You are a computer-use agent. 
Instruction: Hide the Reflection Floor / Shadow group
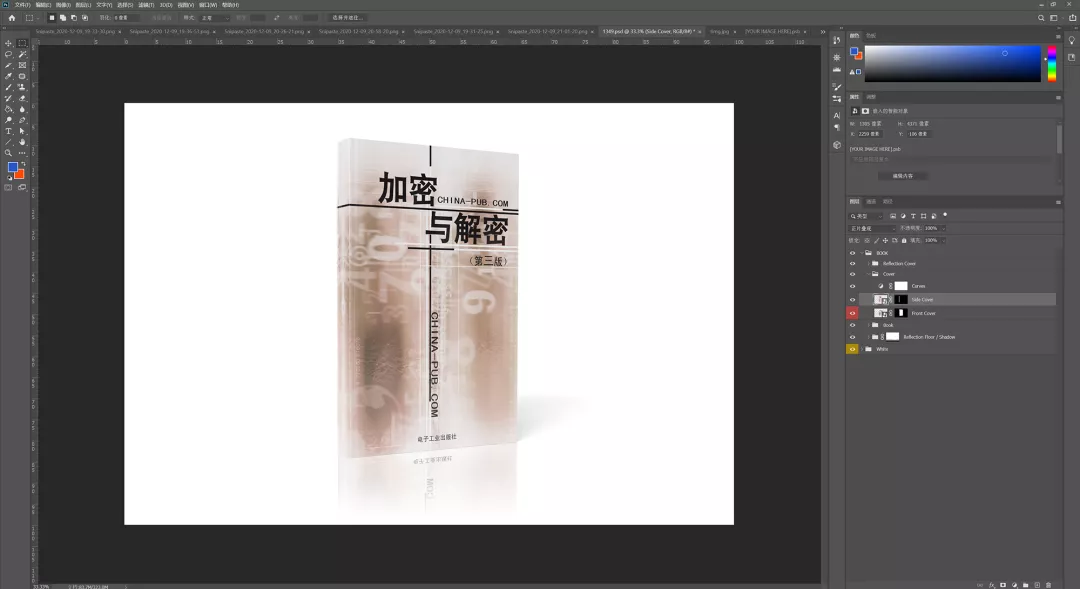coord(852,337)
